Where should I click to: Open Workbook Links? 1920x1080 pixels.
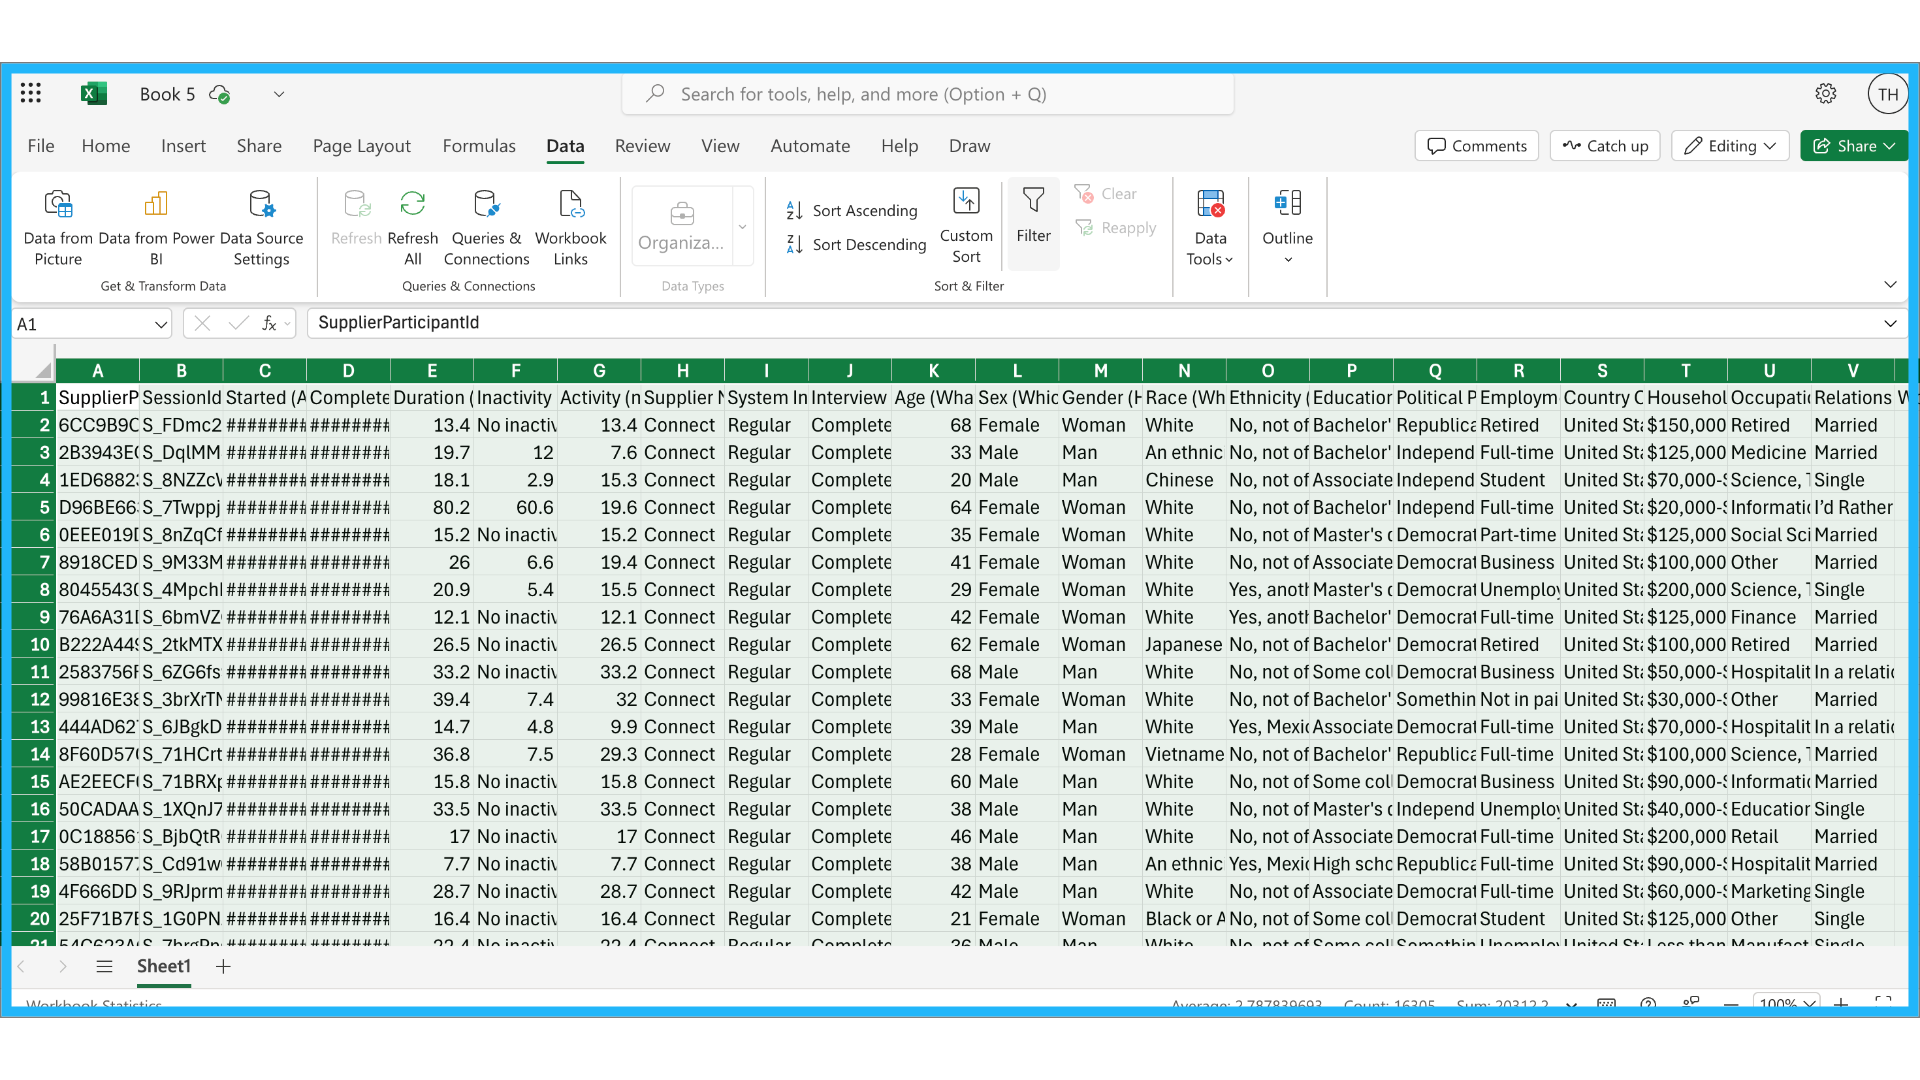pyautogui.click(x=570, y=229)
